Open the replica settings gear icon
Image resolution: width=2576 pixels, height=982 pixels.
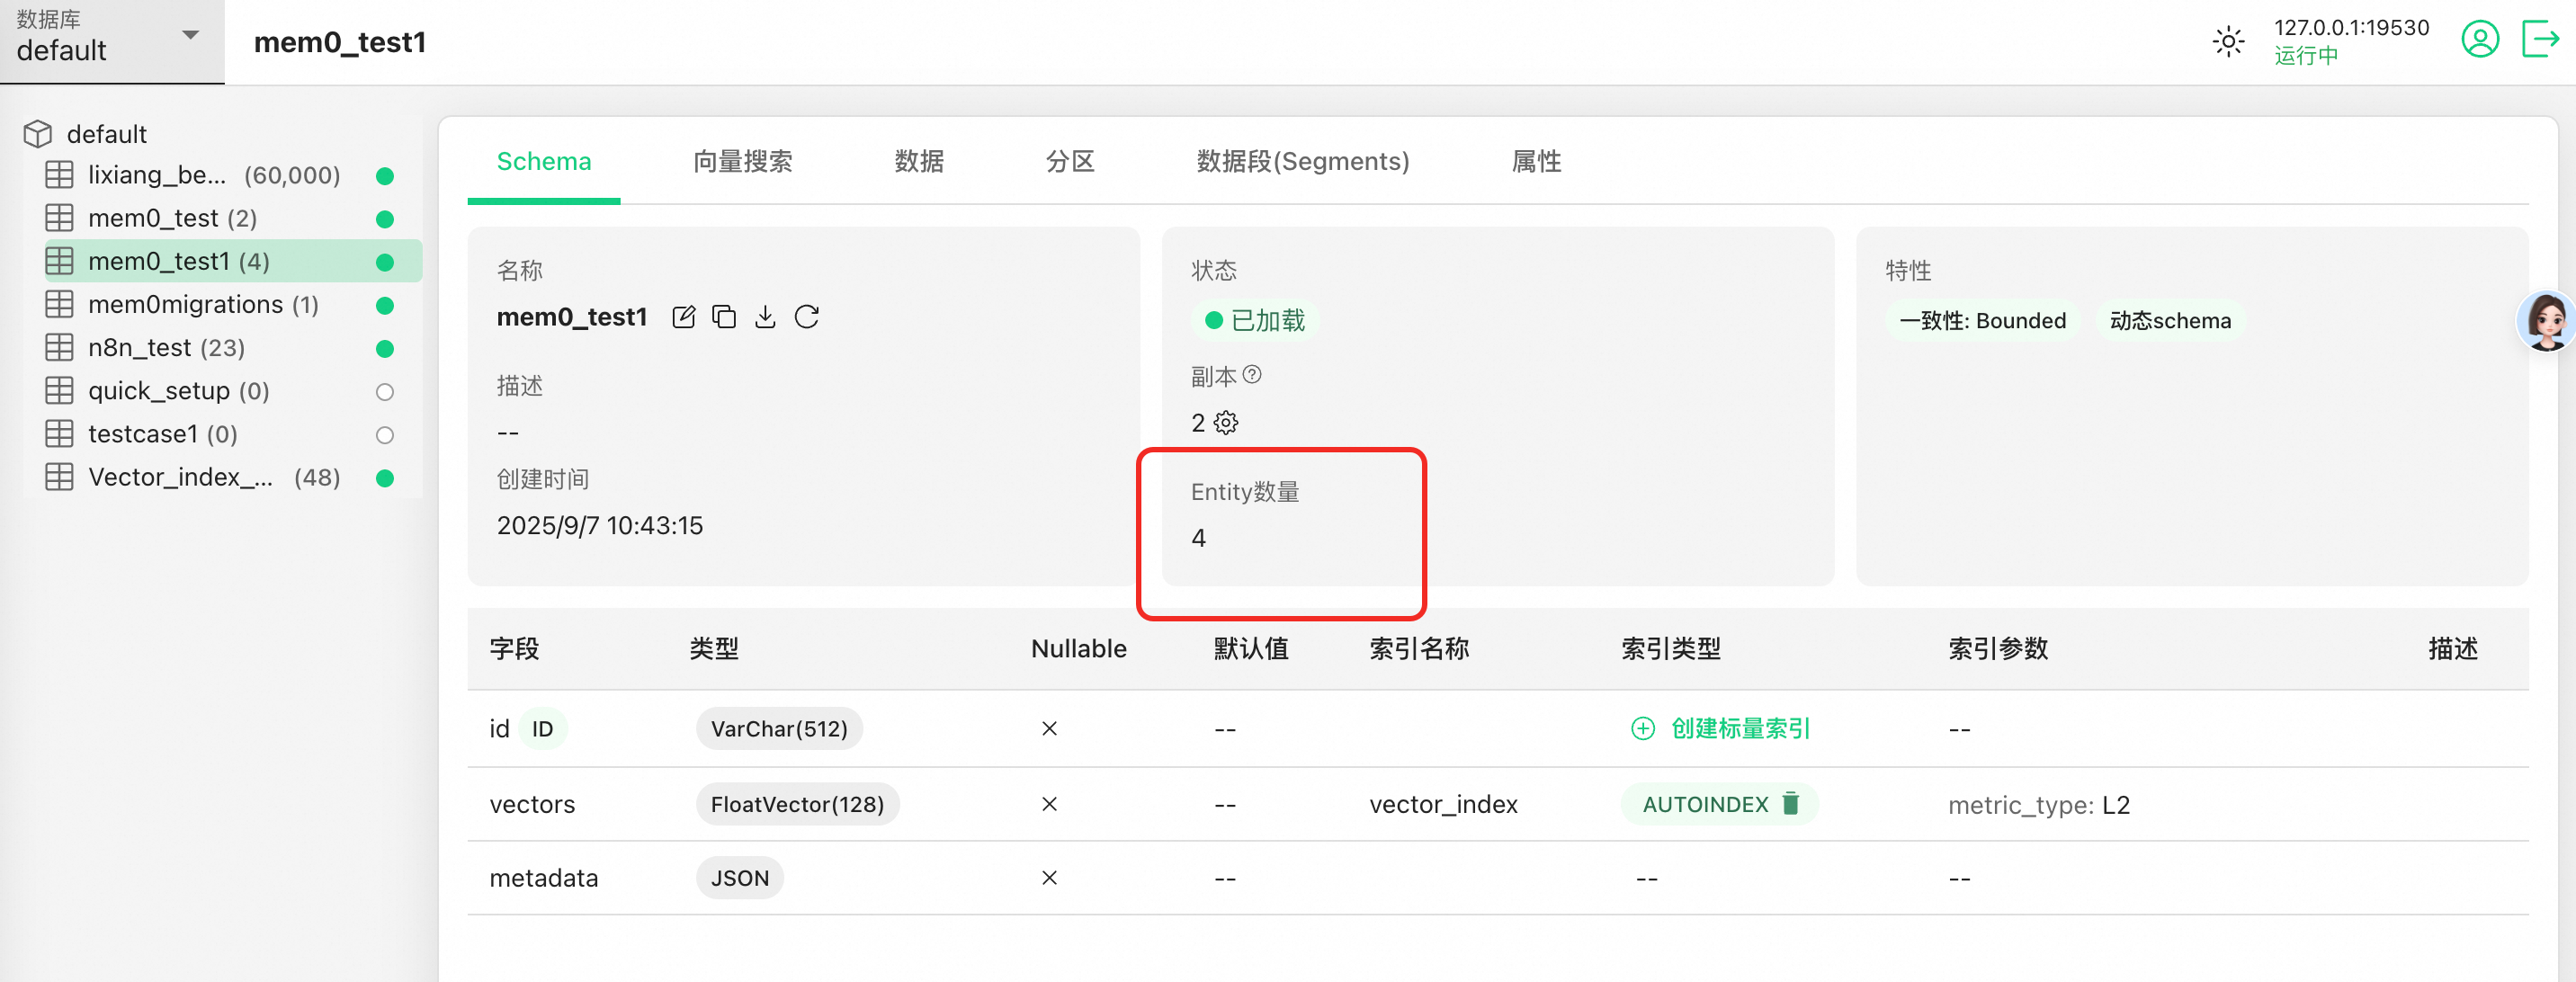[x=1226, y=423]
